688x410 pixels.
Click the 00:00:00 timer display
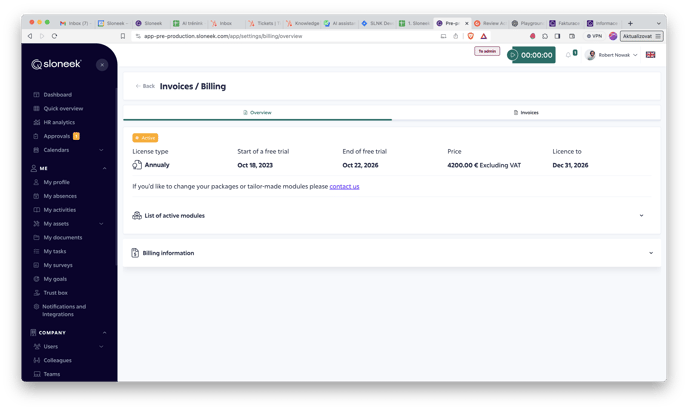(536, 55)
